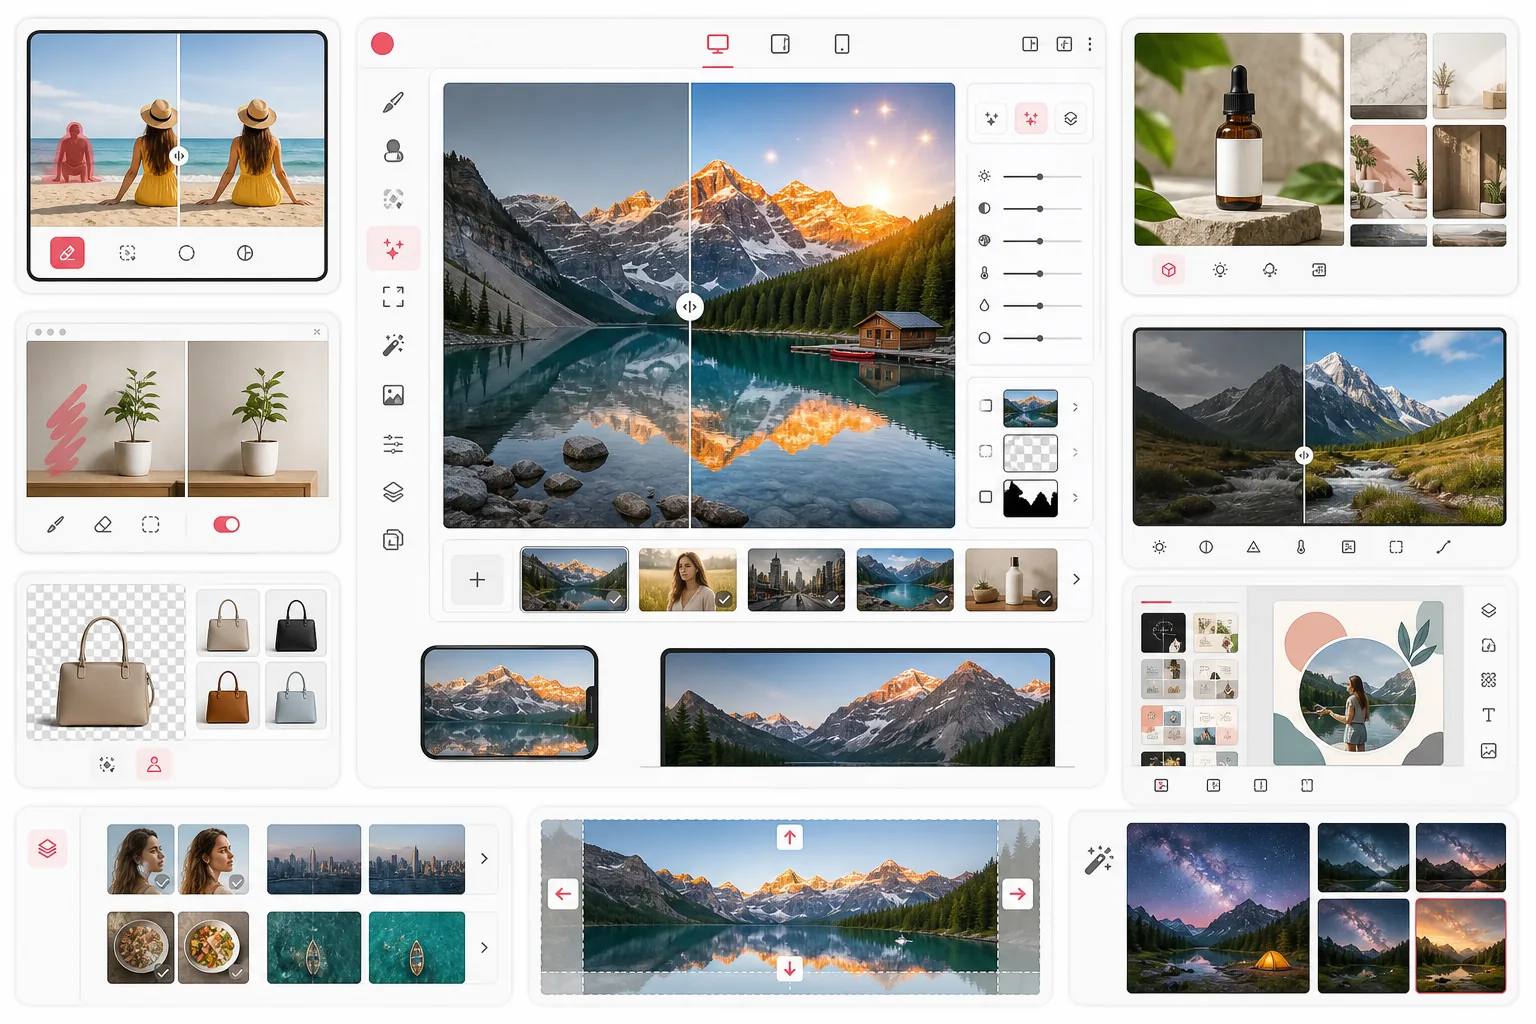Click the duplicate copy icon in main toolbar
Screen dimensions: 1536x1024
[393, 540]
